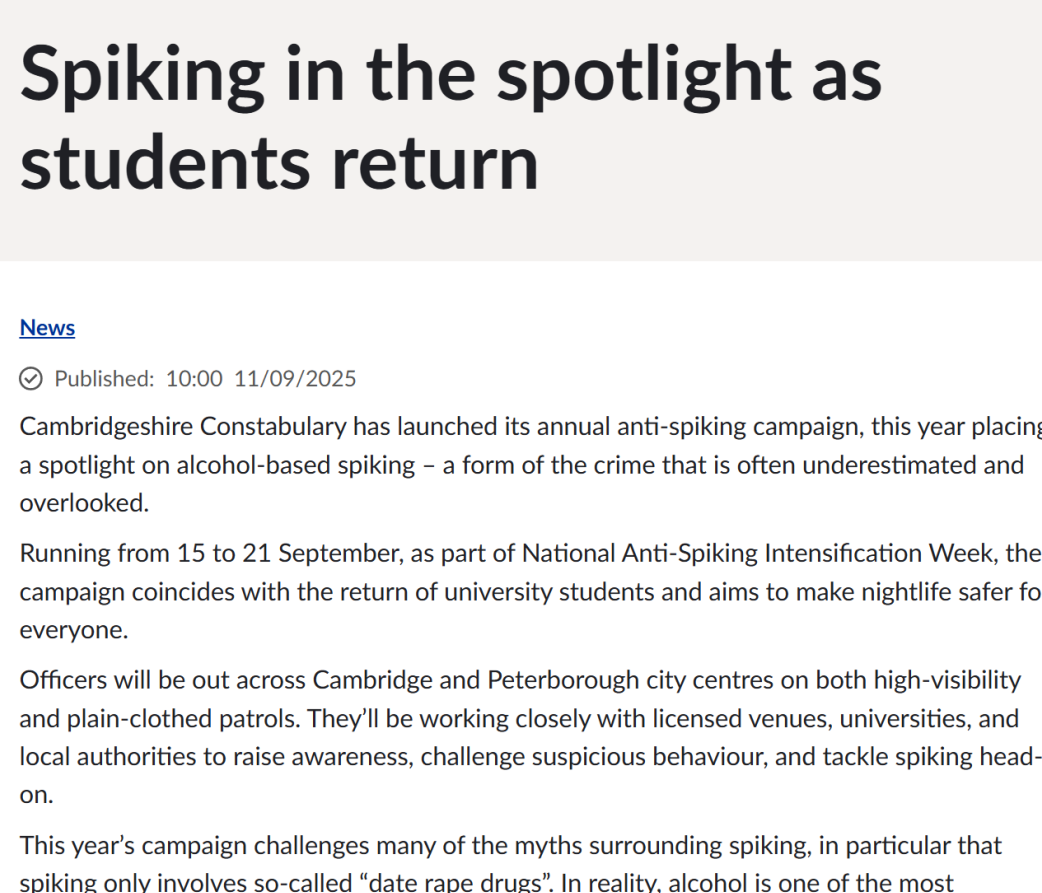1042x893 pixels.
Task: Click the News category link
Action: click(47, 328)
